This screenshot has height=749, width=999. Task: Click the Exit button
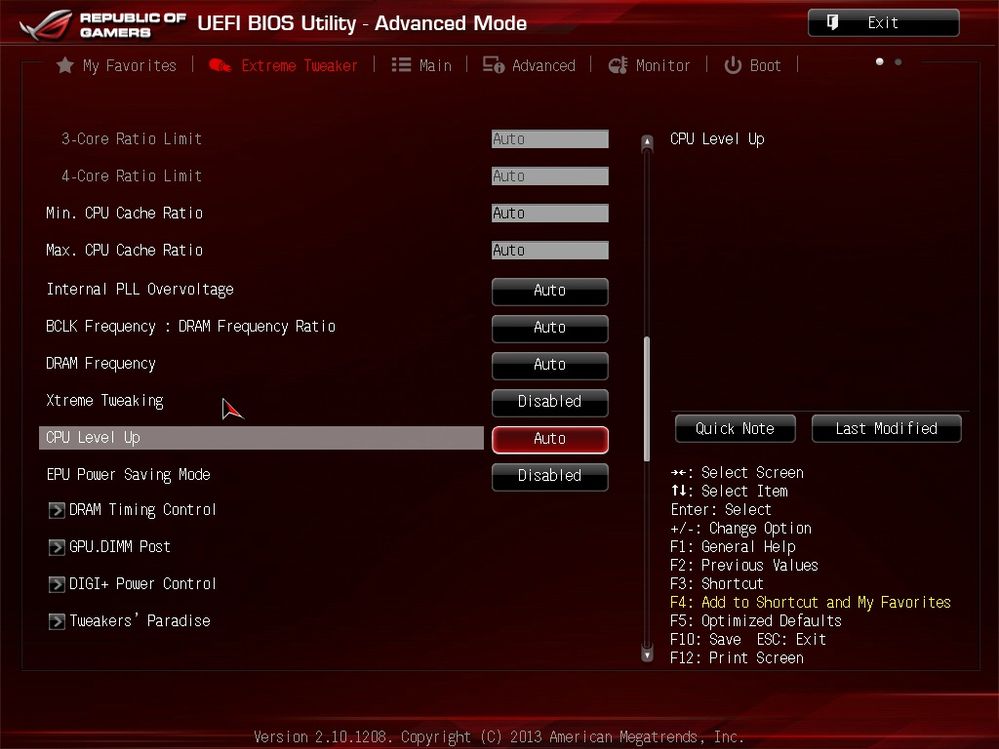tap(884, 23)
